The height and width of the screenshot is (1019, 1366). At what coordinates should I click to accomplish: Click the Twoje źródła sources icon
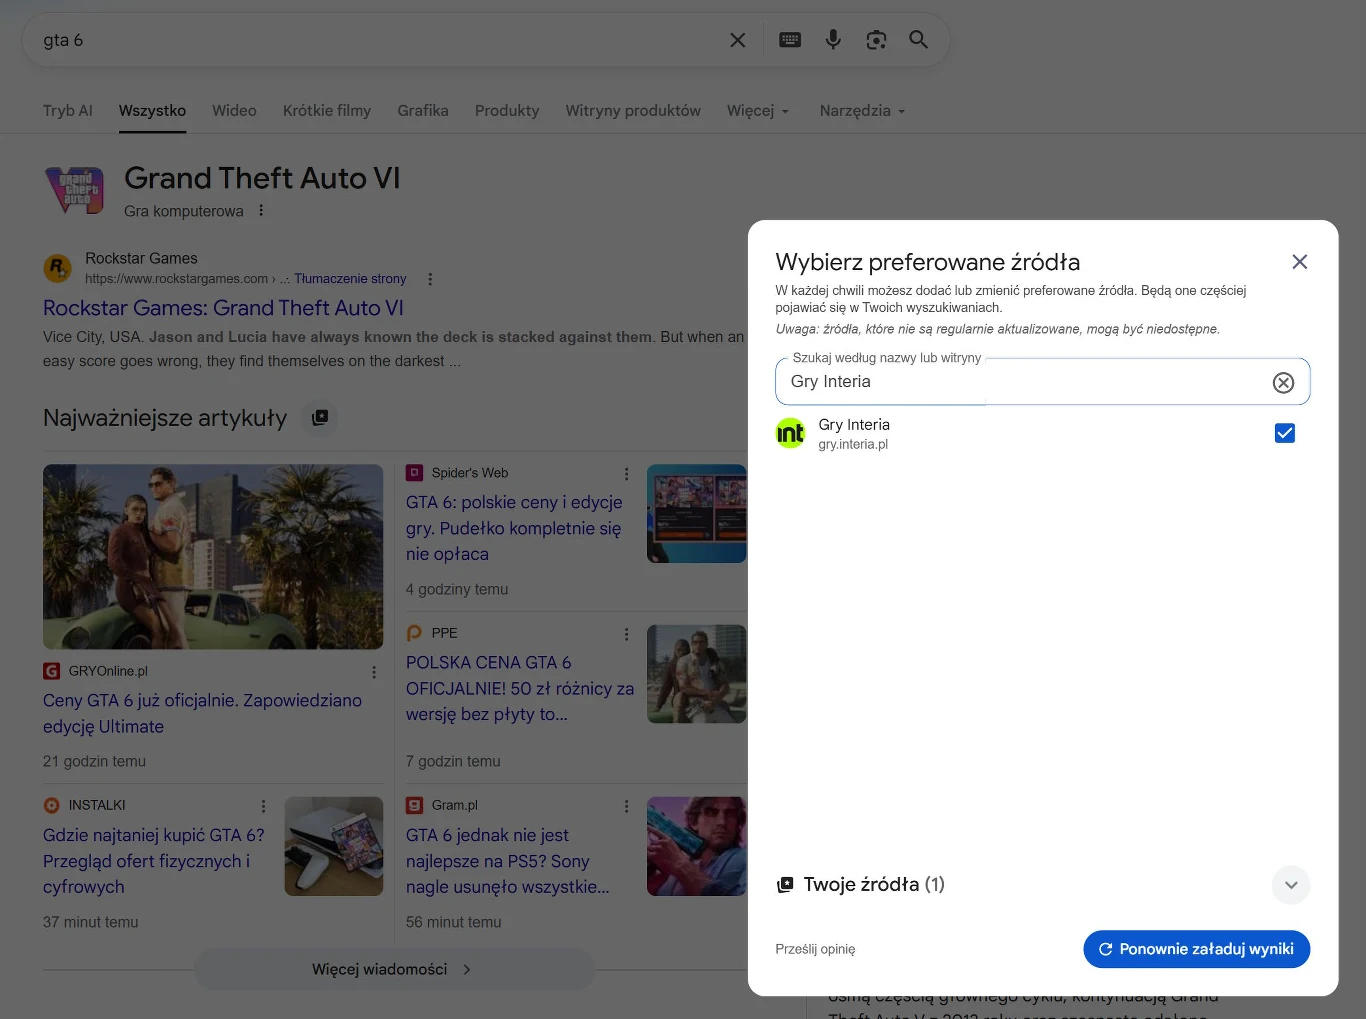tap(785, 885)
